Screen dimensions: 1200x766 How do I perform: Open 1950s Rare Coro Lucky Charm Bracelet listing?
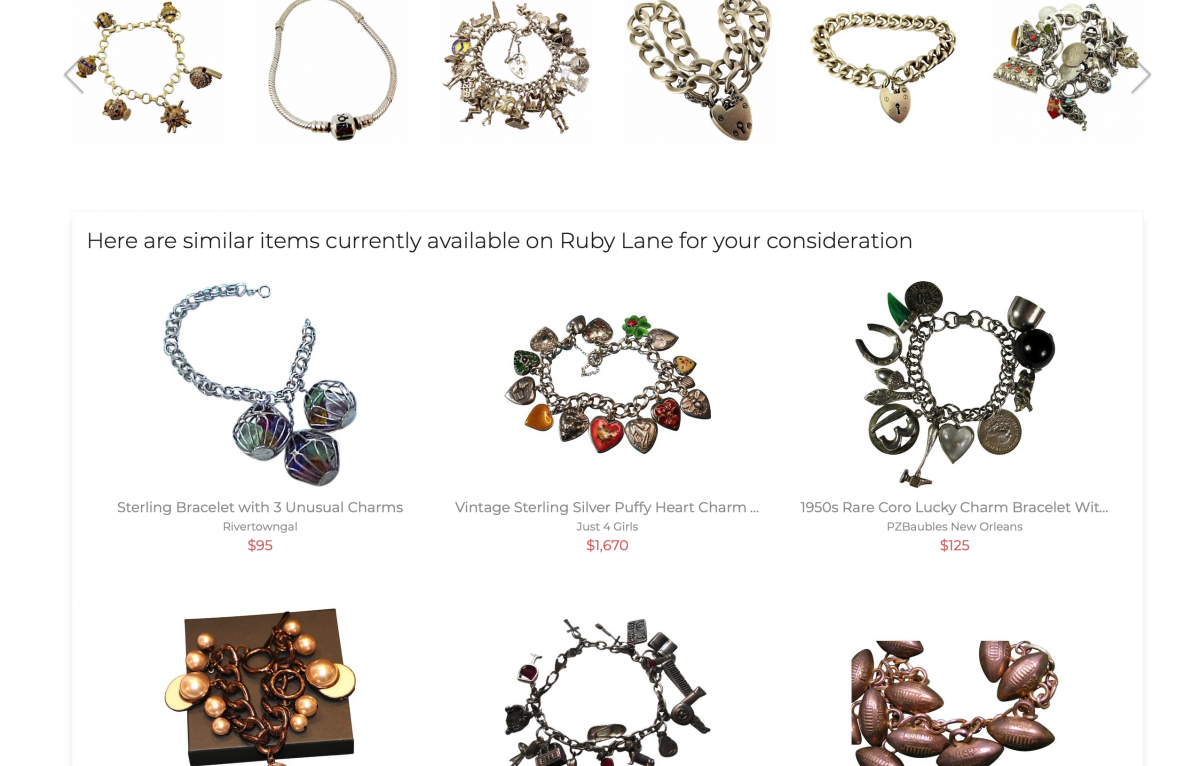[x=954, y=507]
